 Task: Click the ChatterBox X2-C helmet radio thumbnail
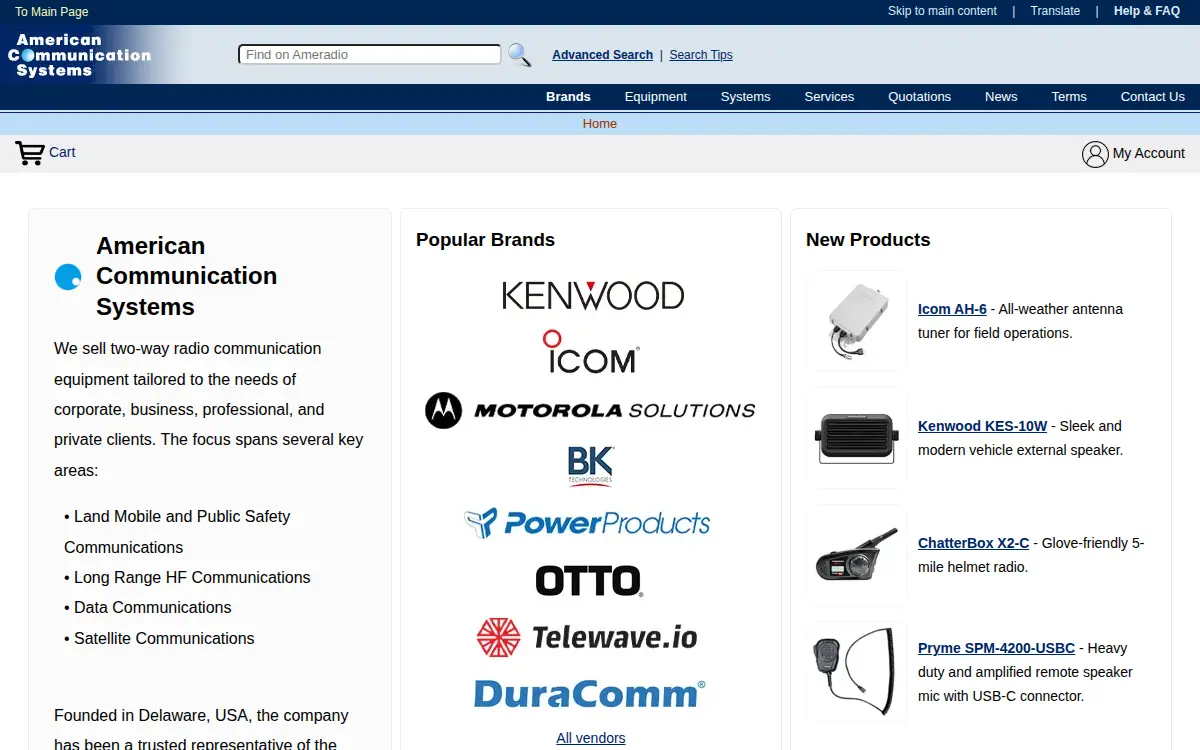(856, 555)
